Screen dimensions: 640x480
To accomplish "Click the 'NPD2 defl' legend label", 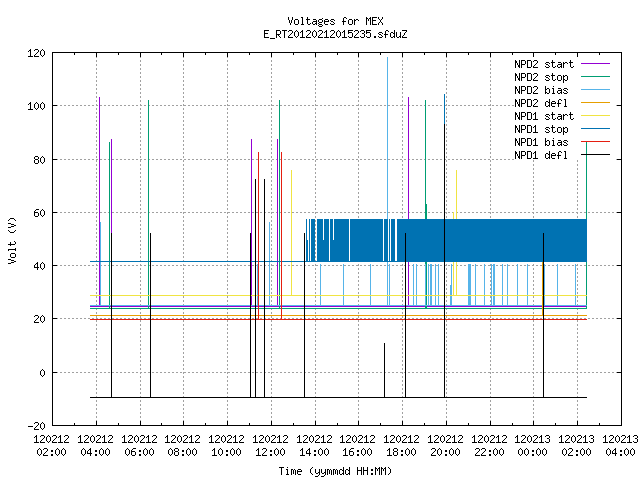I will [x=541, y=103].
